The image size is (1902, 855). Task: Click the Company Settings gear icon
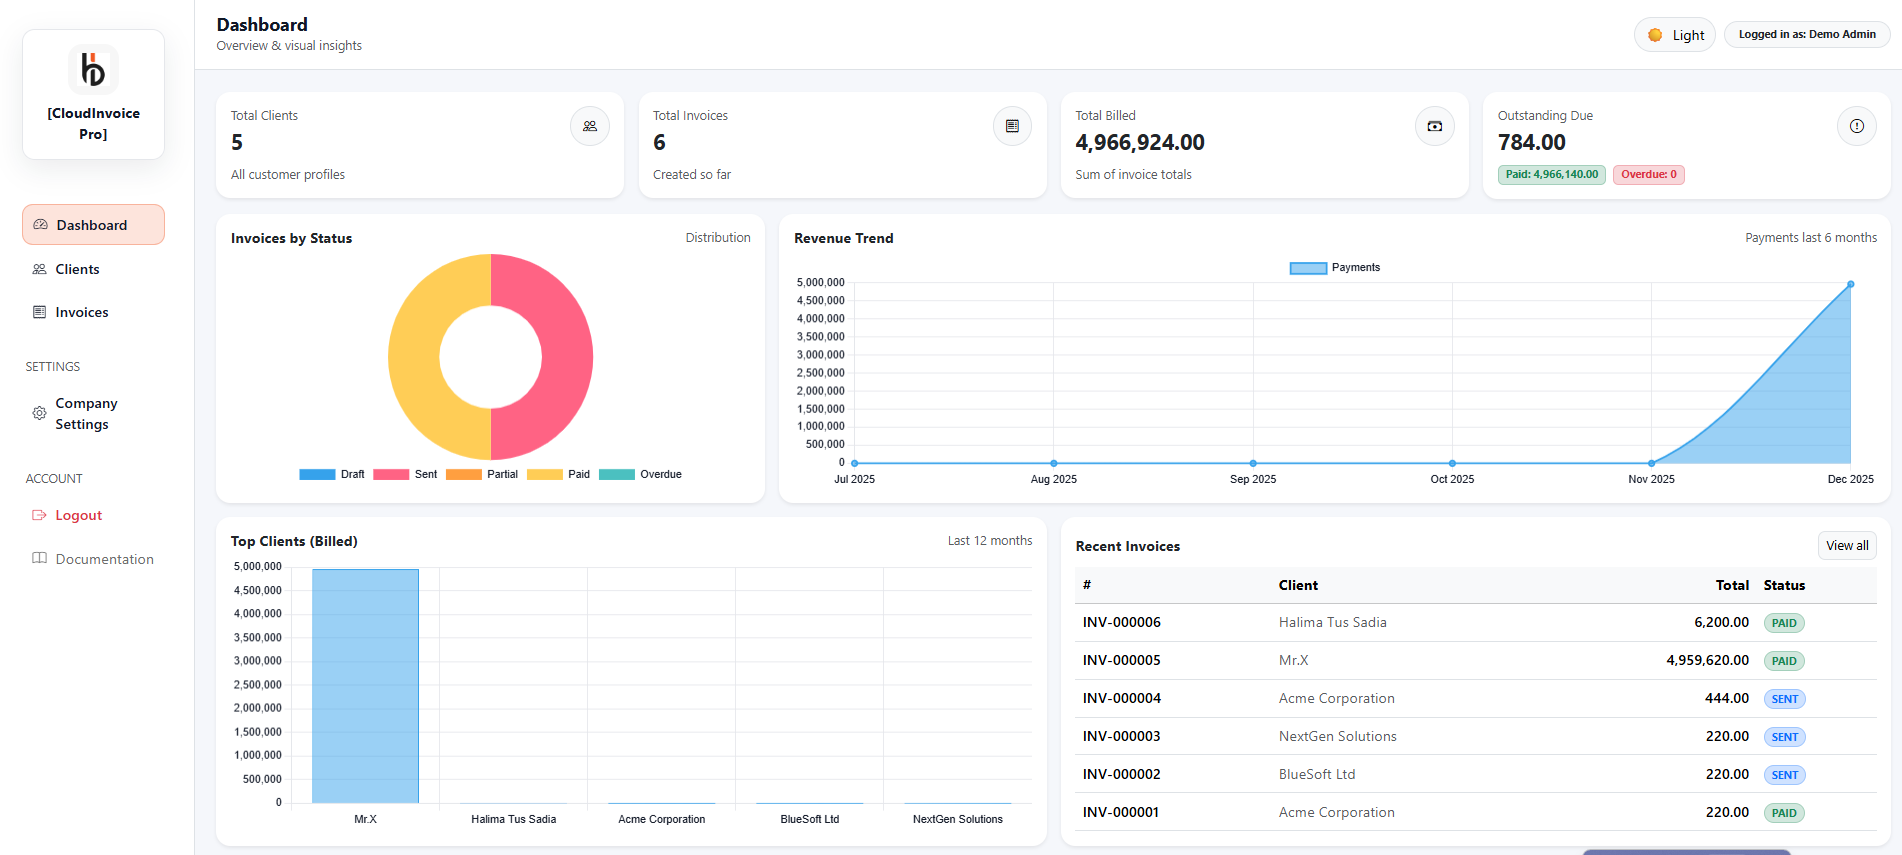tap(40, 413)
